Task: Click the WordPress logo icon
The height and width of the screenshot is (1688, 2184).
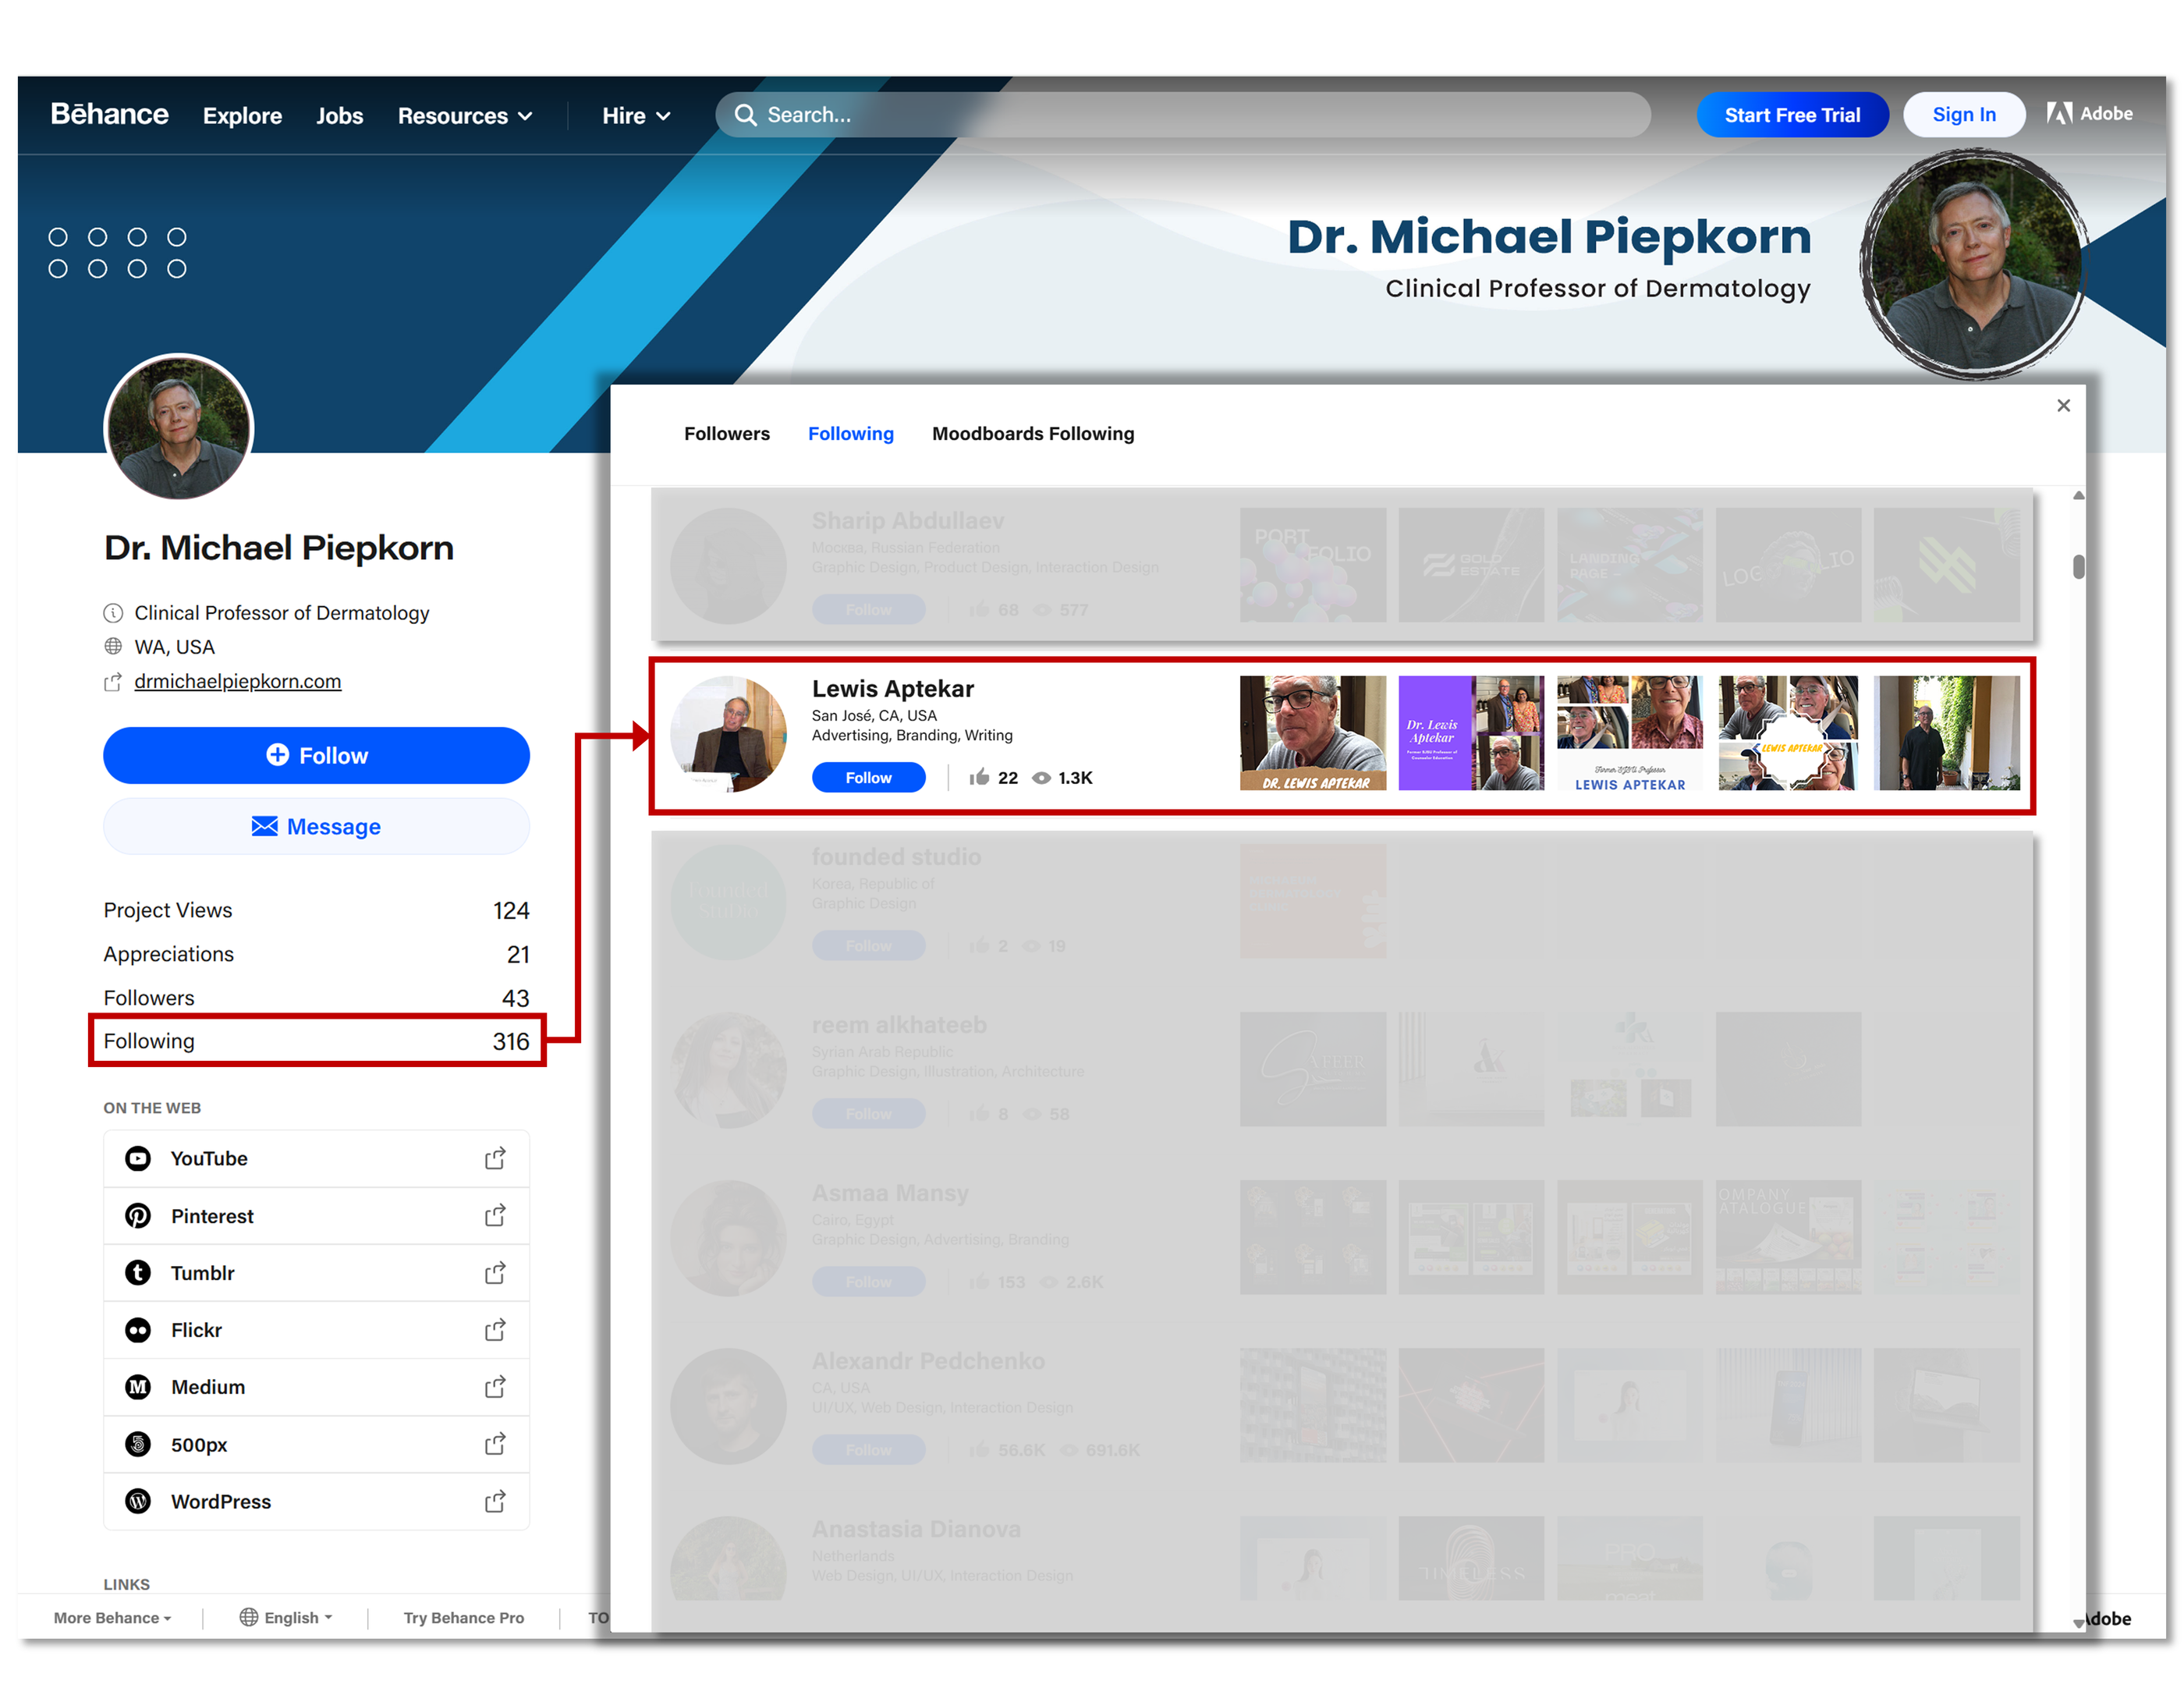Action: (x=138, y=1501)
